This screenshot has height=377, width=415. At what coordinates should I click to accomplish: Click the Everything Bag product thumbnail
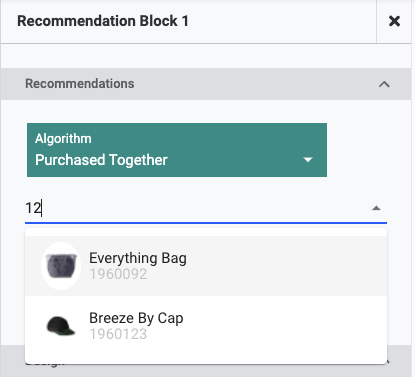[61, 266]
